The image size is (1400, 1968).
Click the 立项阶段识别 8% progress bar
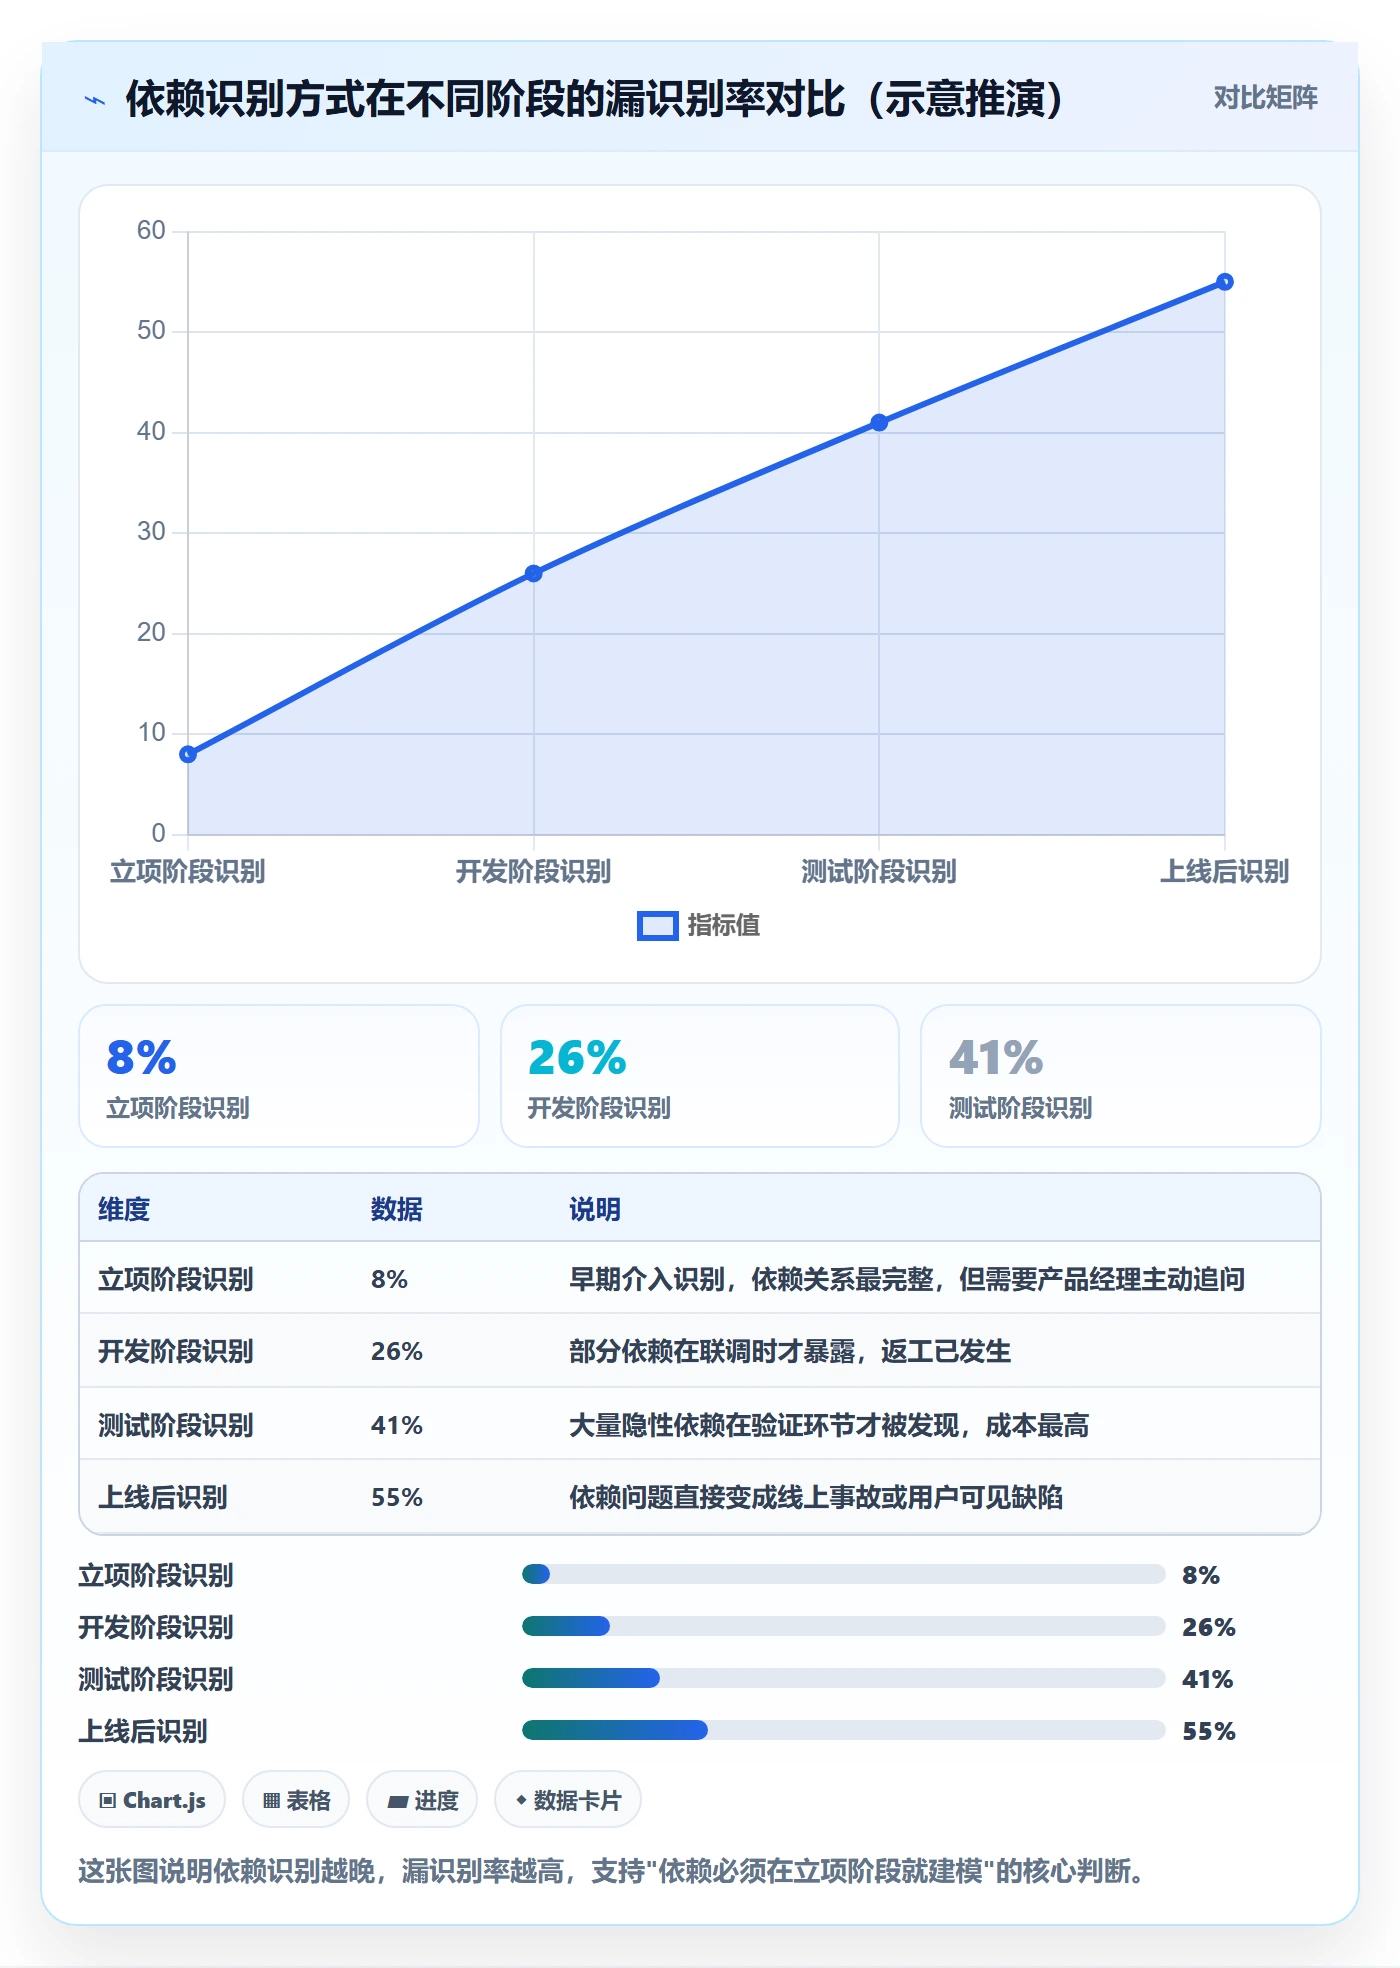(843, 1574)
